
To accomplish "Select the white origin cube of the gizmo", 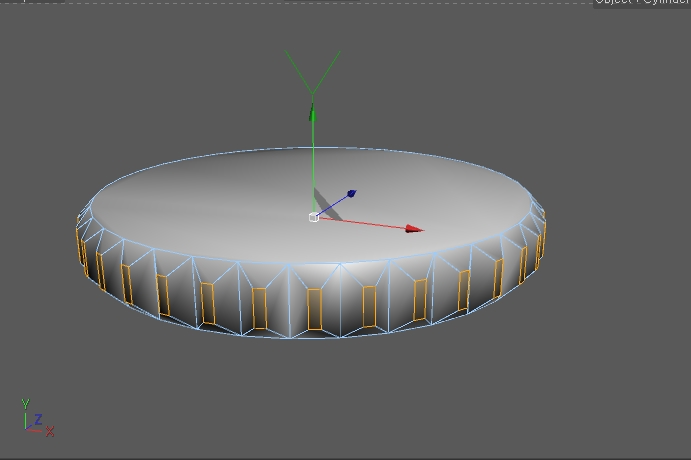I will pyautogui.click(x=314, y=217).
